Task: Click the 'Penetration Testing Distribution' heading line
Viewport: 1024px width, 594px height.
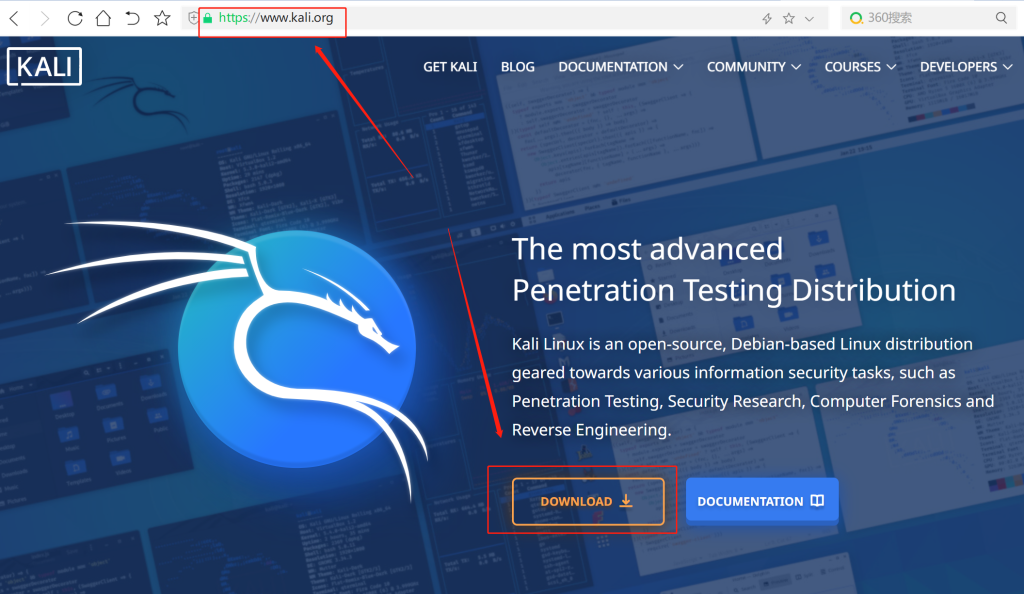Action: (733, 290)
